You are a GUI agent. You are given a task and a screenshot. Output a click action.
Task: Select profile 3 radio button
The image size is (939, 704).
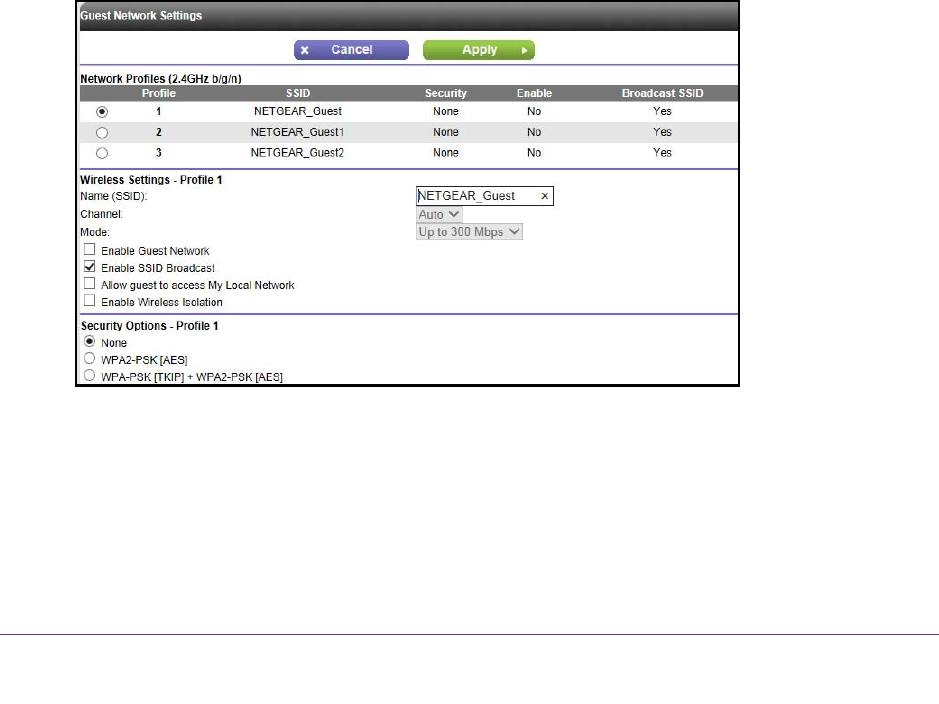(102, 153)
